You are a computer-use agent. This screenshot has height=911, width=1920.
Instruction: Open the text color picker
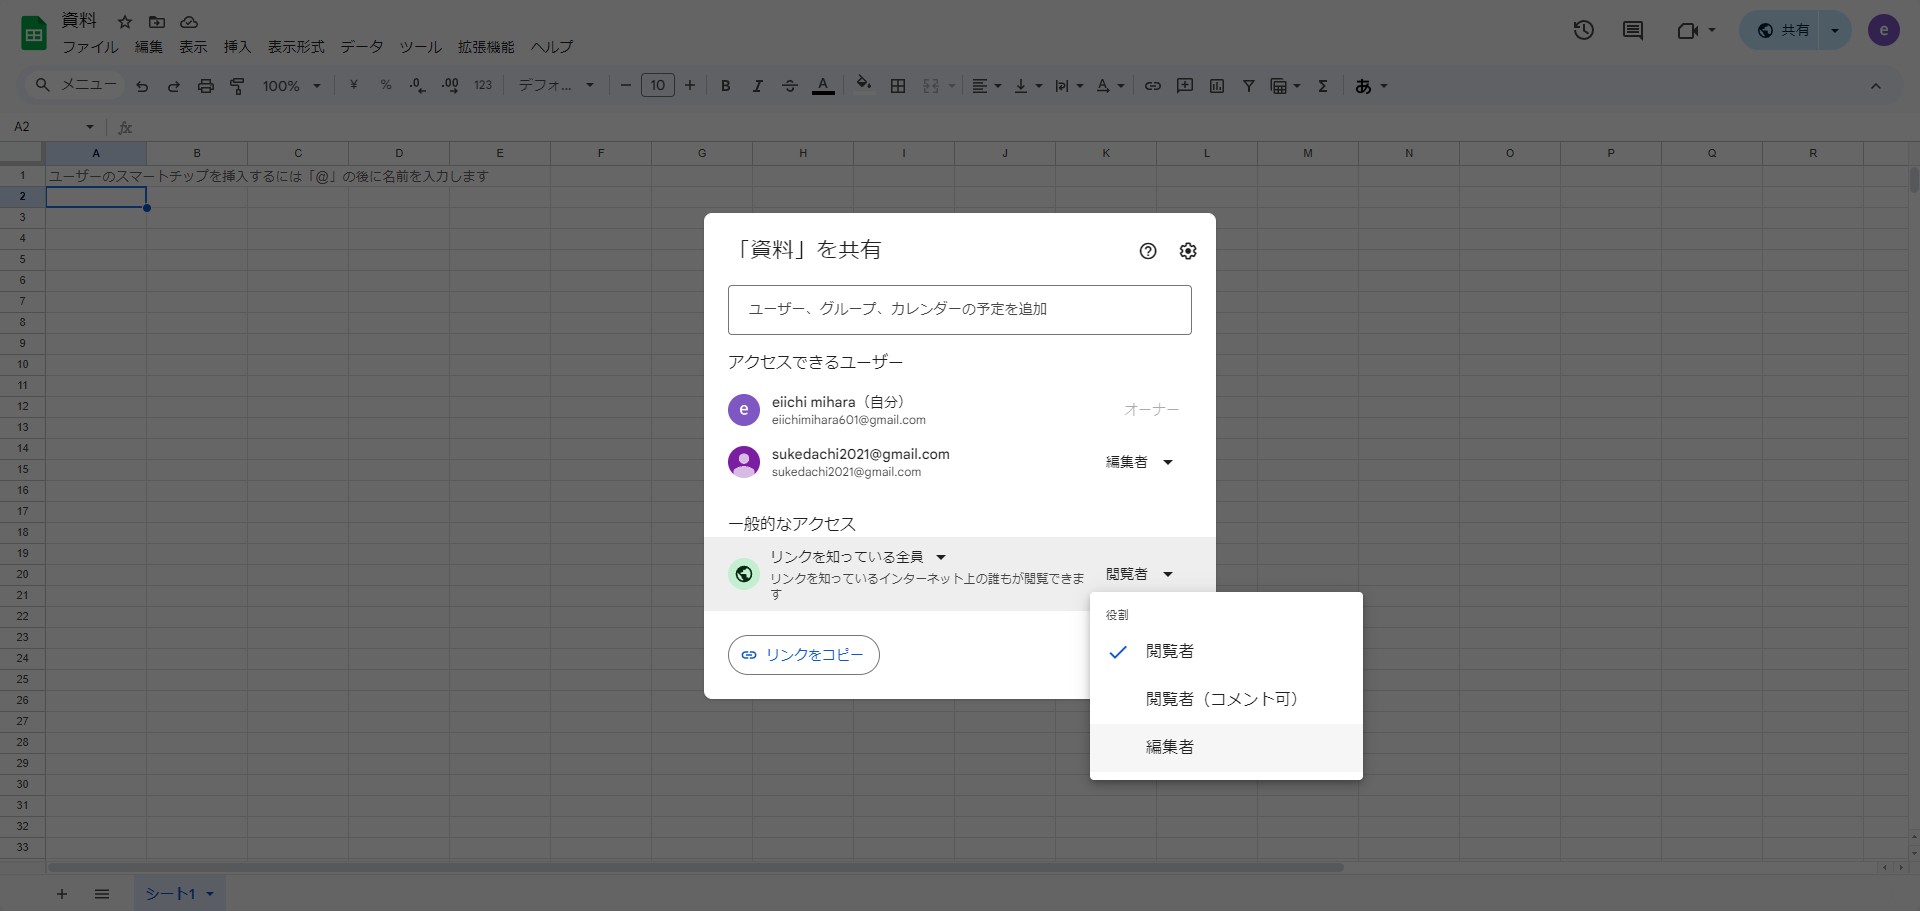823,86
